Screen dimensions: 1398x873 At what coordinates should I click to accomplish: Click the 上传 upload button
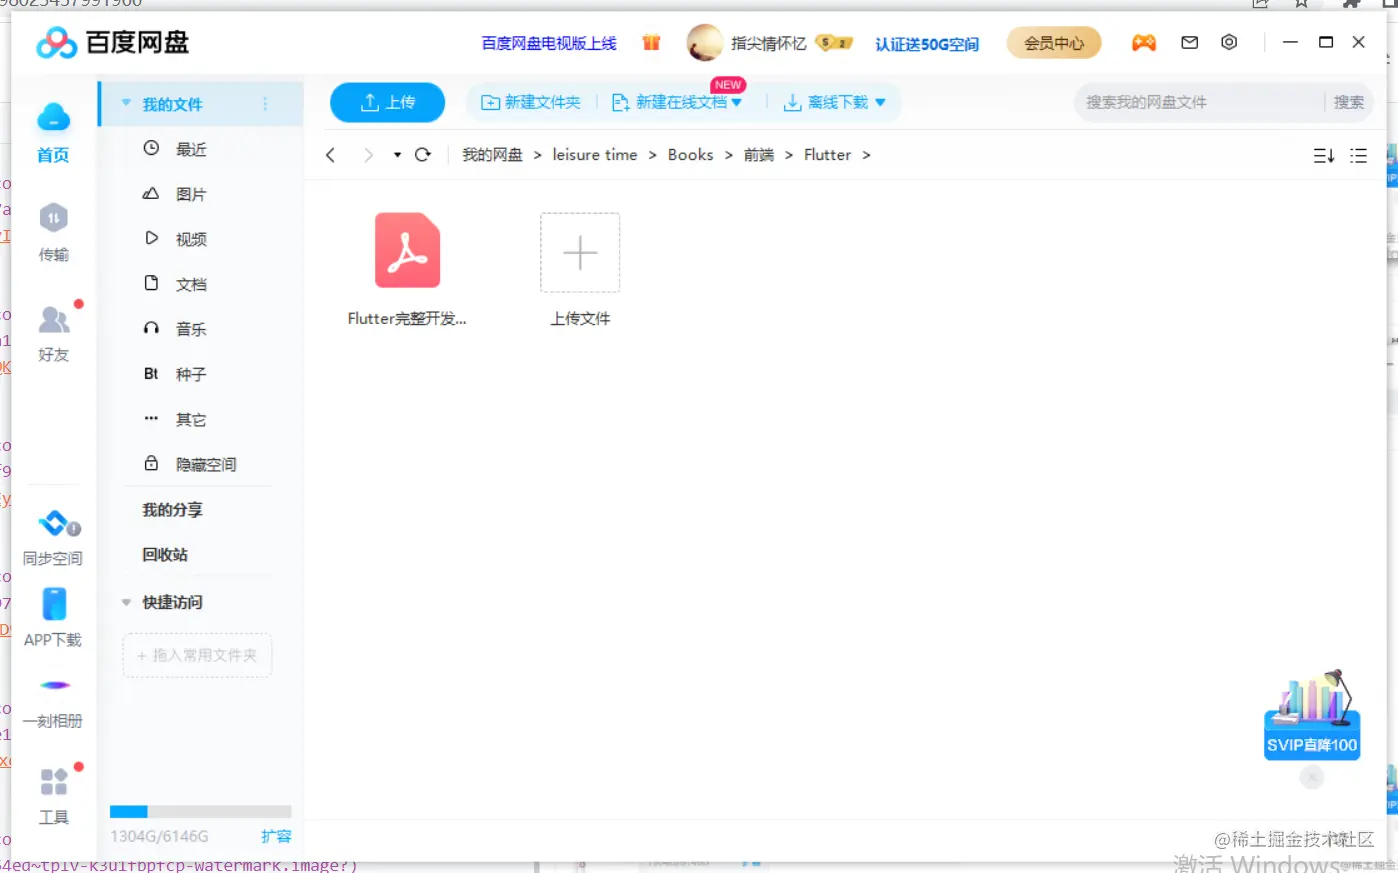[387, 102]
